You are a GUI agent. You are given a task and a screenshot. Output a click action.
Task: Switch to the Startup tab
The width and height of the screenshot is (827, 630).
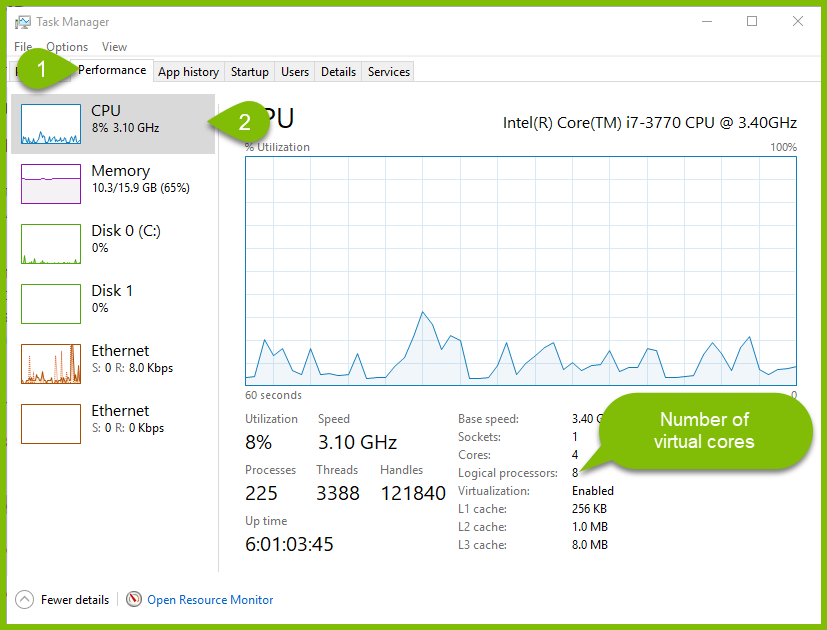tap(249, 72)
